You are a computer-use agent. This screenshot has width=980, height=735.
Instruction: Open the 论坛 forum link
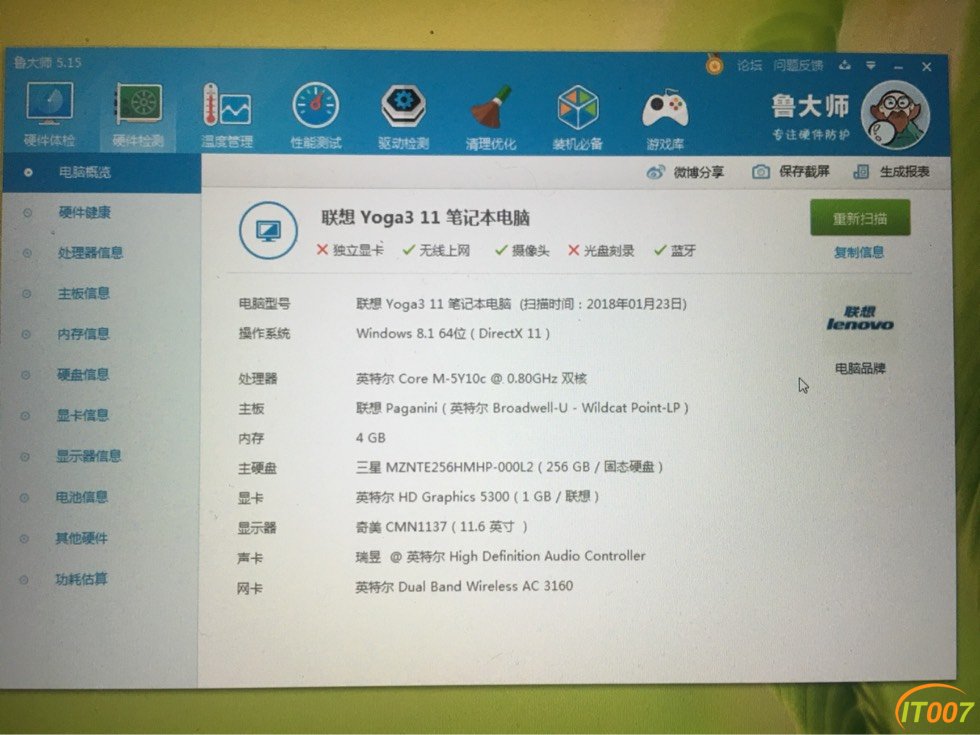tap(749, 65)
